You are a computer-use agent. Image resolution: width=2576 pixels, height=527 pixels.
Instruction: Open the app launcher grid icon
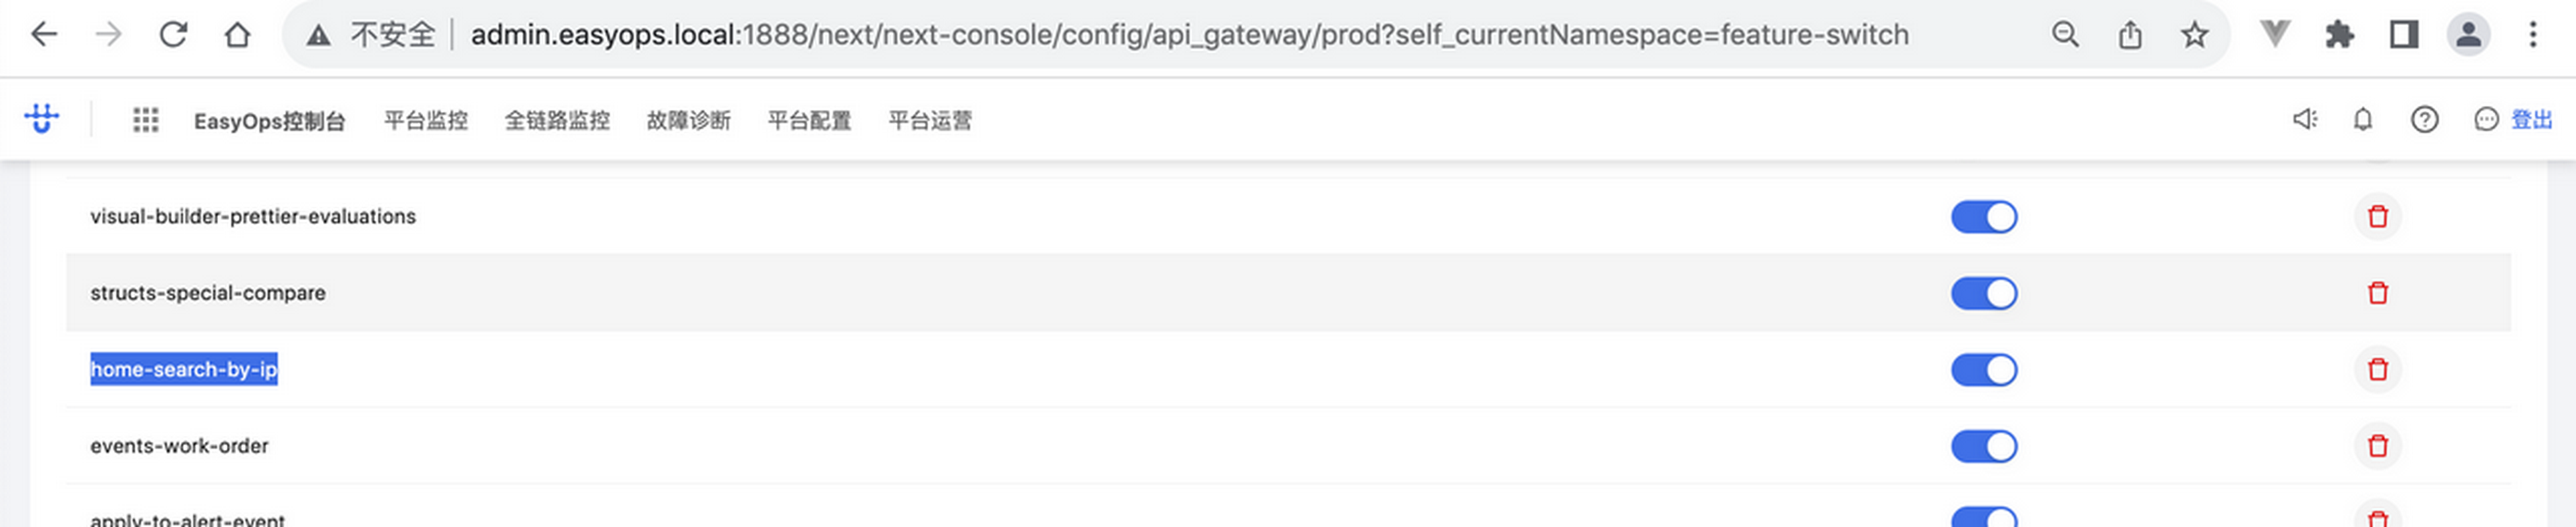coord(146,120)
